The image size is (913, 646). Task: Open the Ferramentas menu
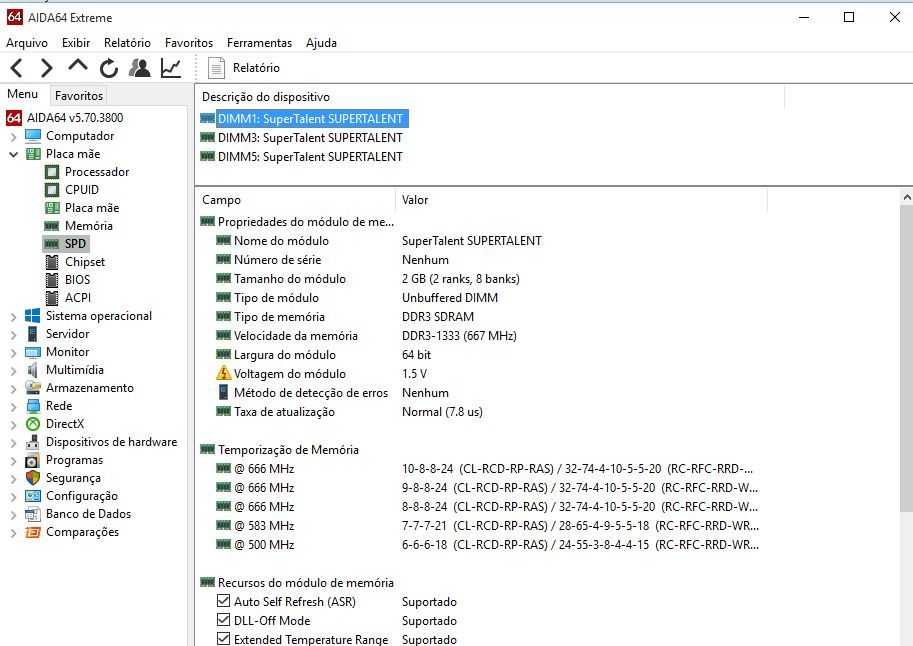260,43
